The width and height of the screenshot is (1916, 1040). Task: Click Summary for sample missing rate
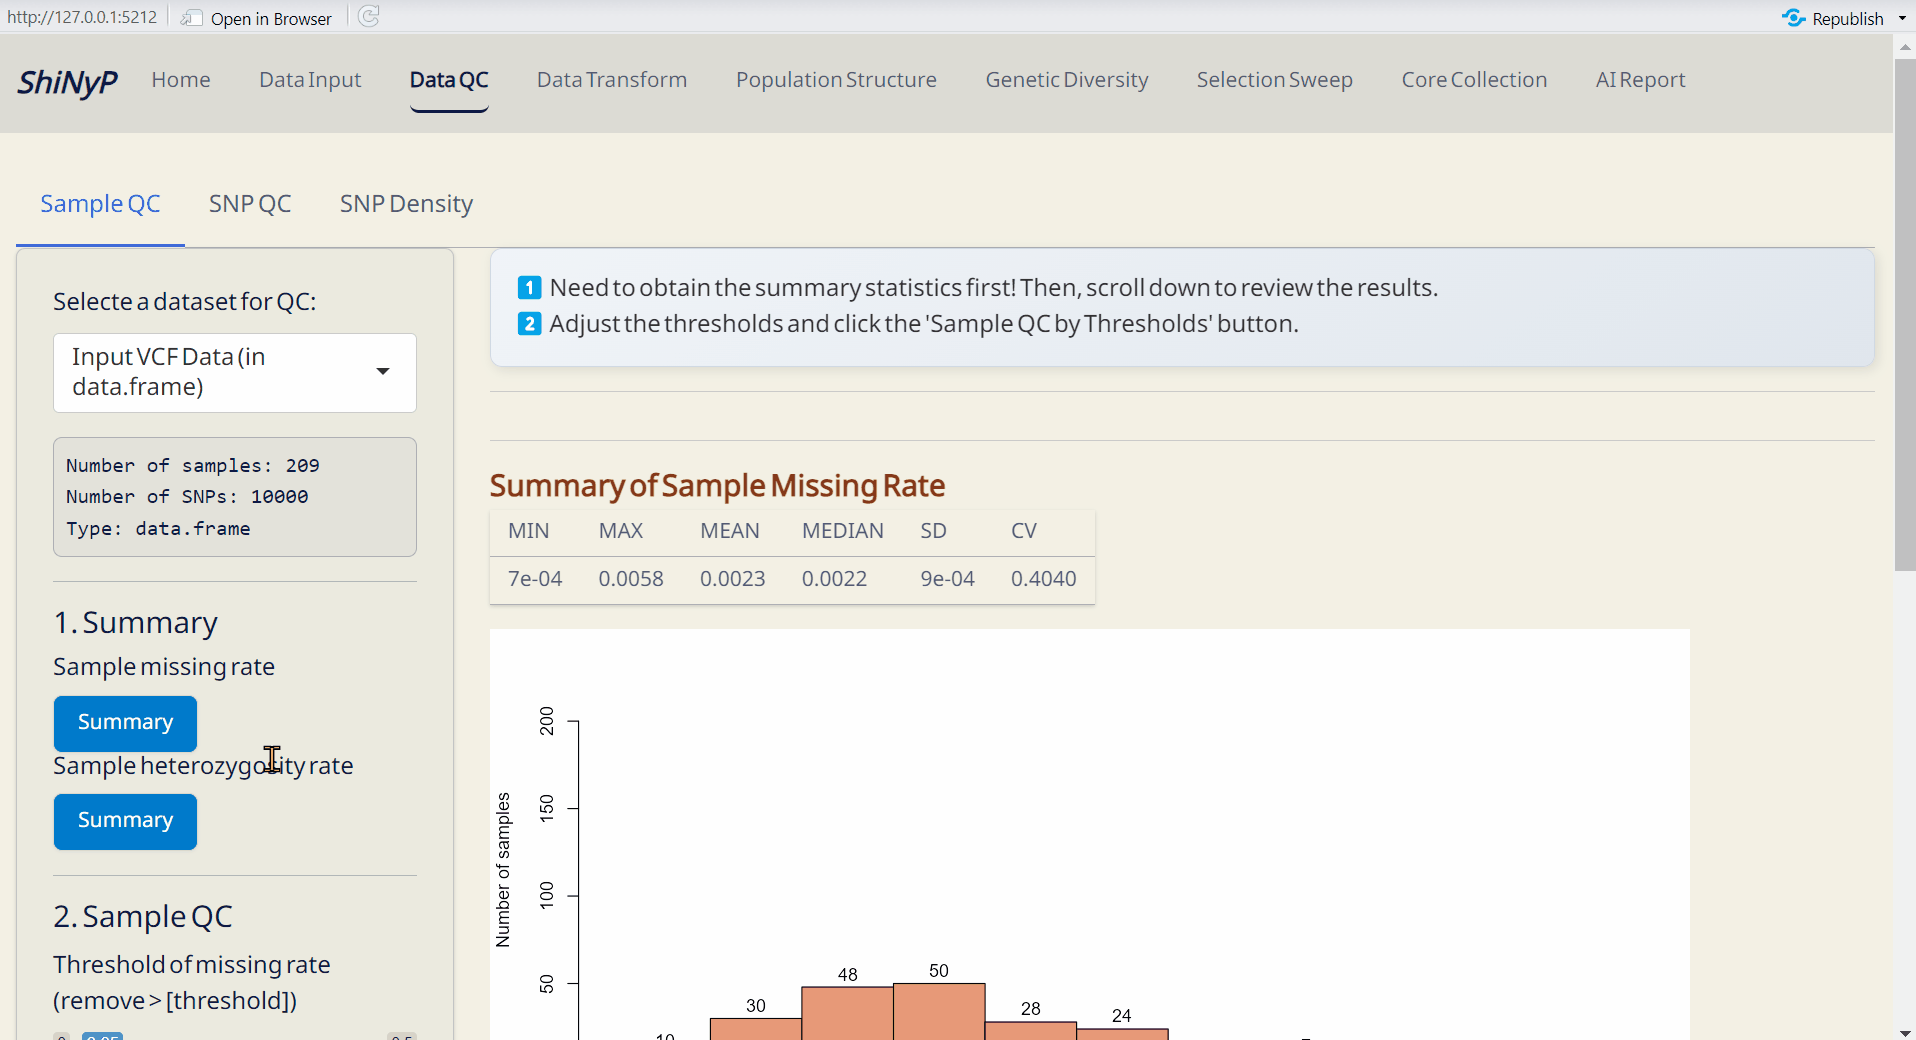coord(125,723)
